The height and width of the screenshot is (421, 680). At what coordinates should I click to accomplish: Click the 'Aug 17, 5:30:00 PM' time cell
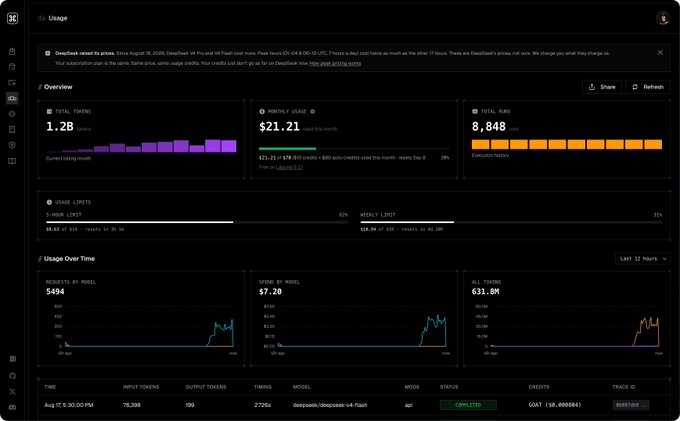[69, 405]
